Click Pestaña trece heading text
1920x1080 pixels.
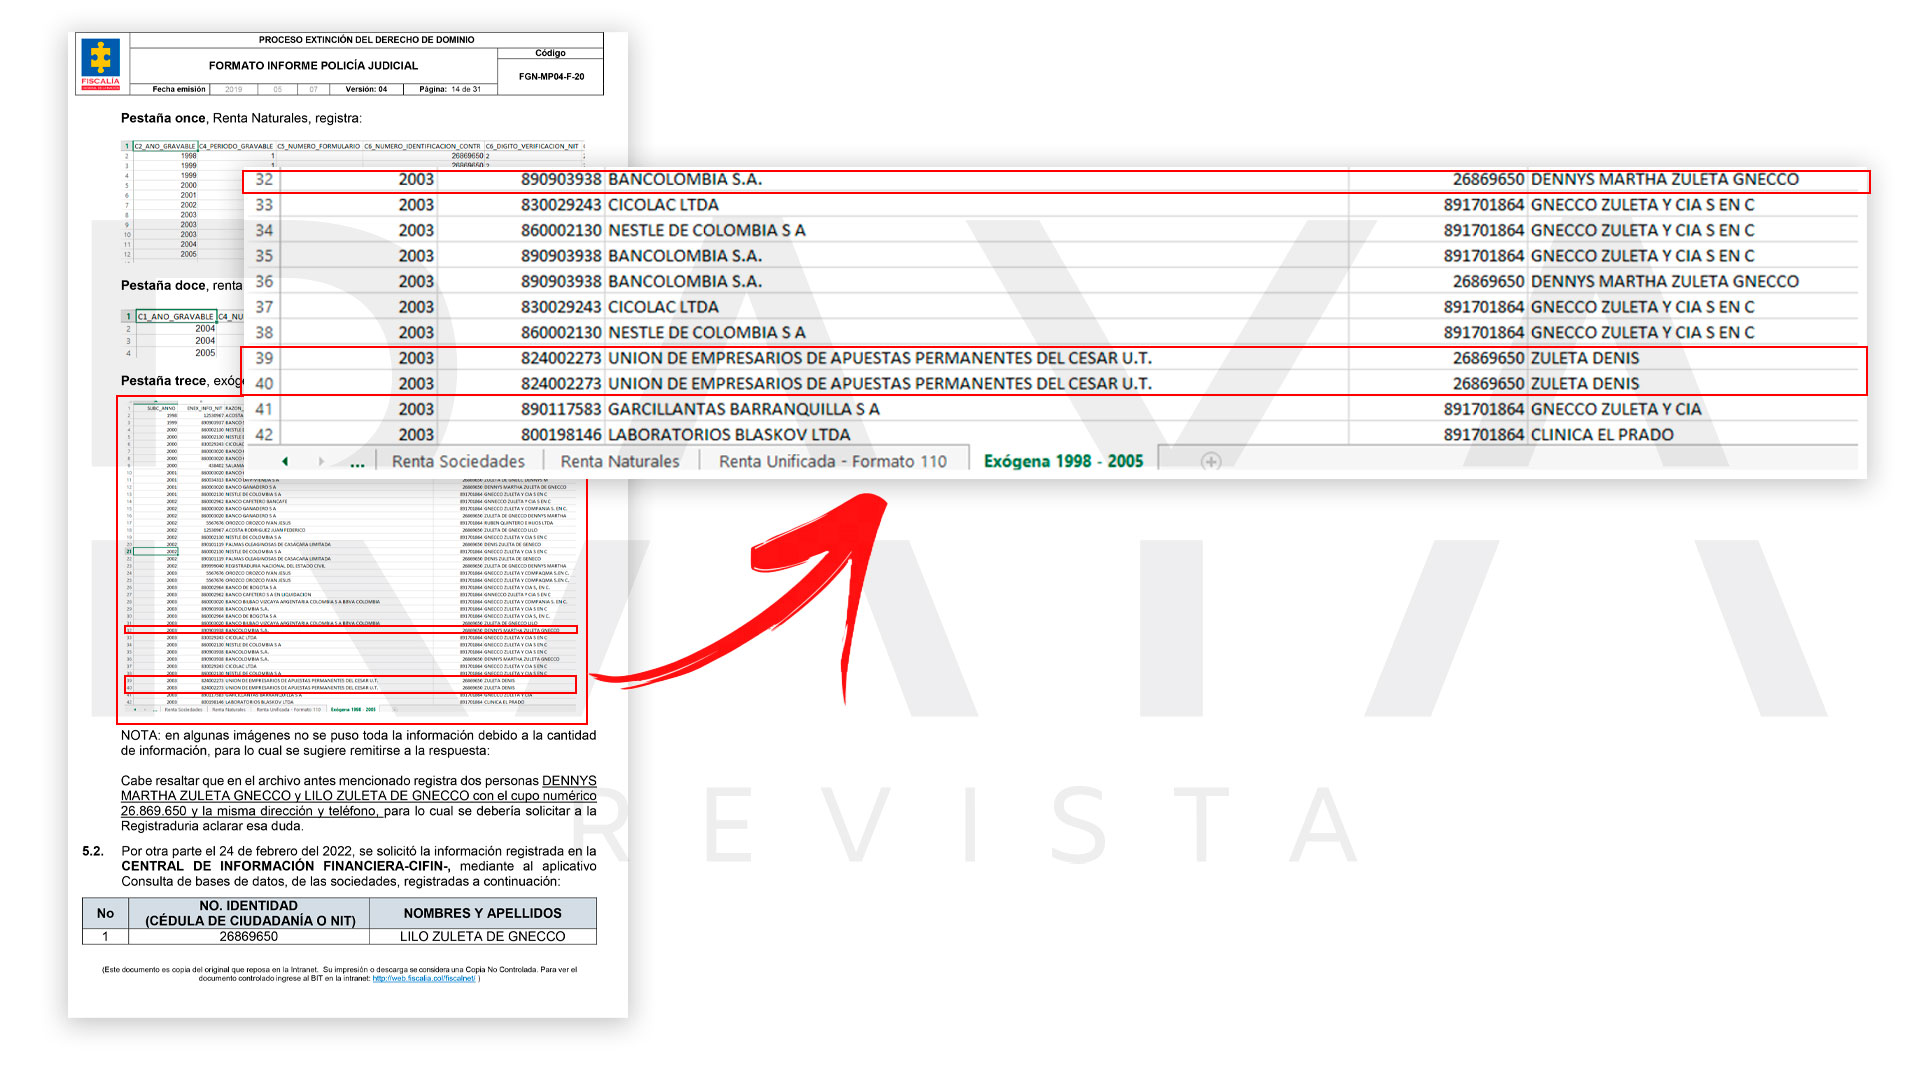pos(164,380)
